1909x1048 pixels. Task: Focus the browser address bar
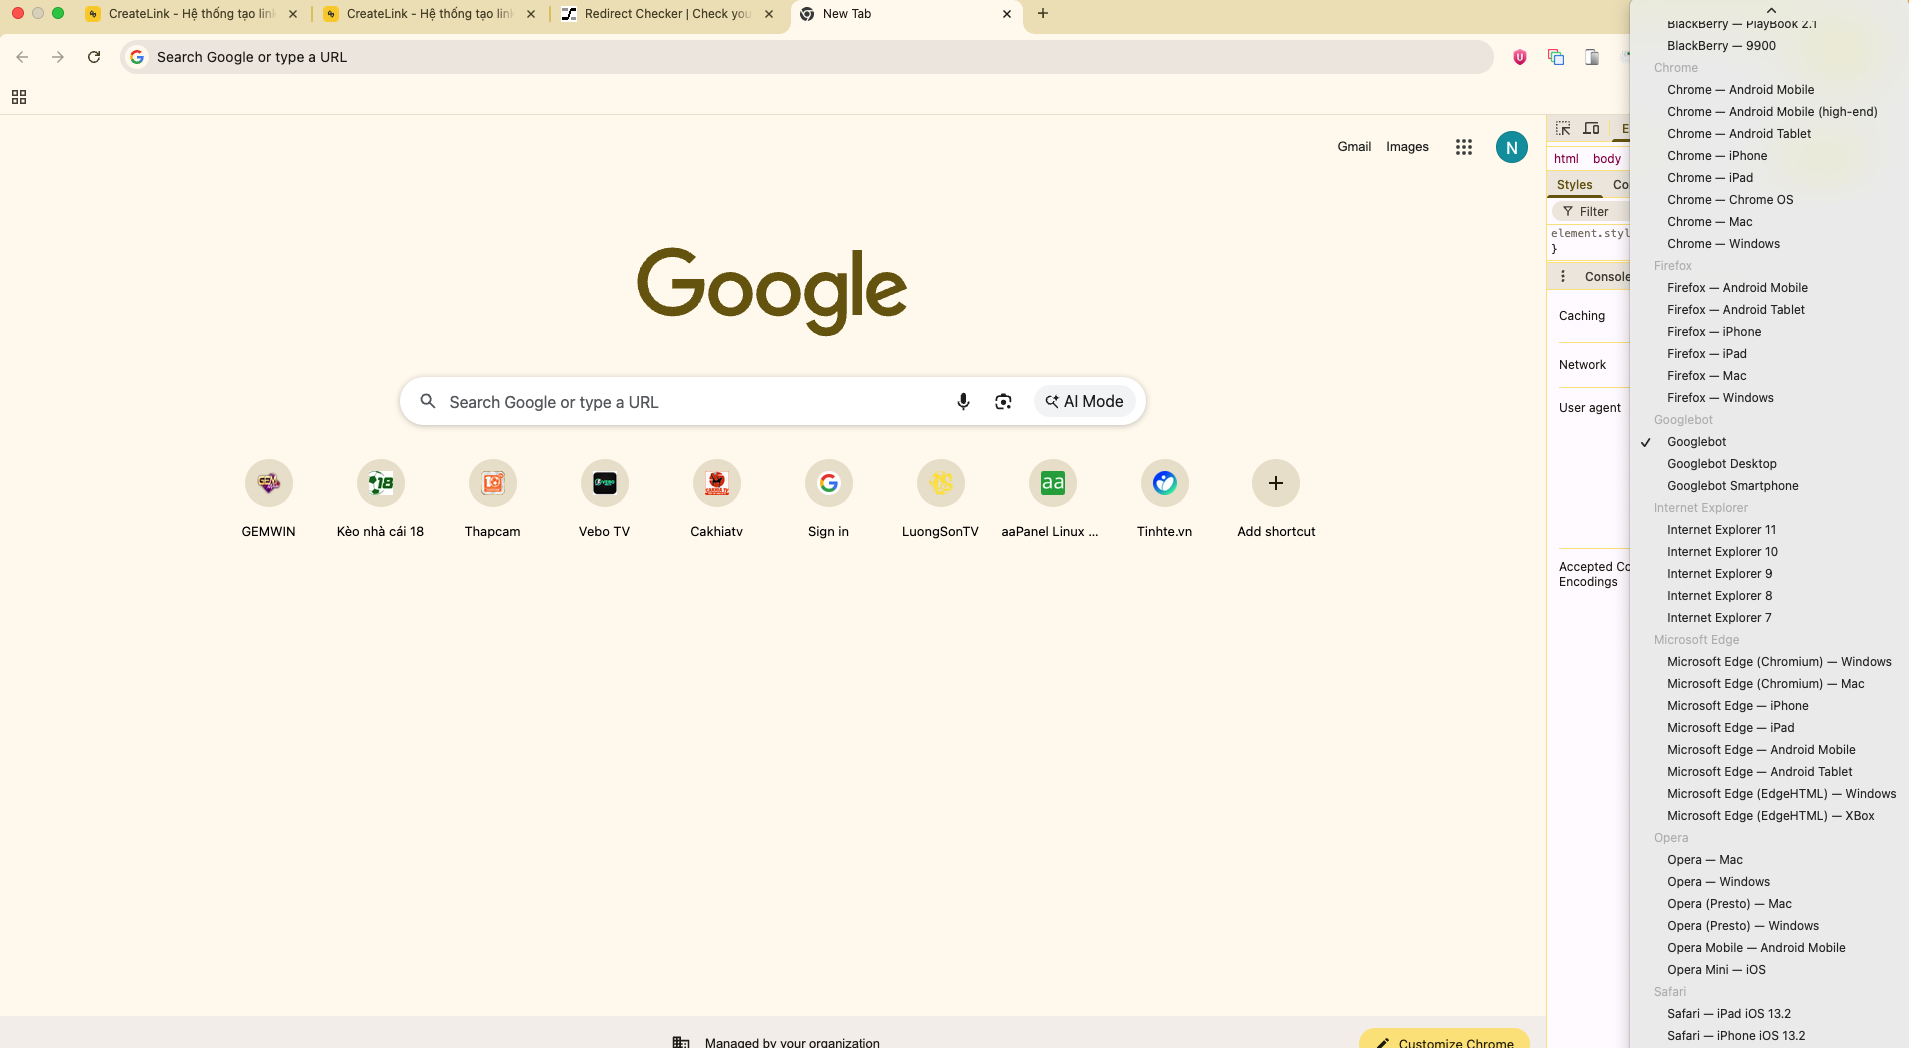click(x=807, y=57)
